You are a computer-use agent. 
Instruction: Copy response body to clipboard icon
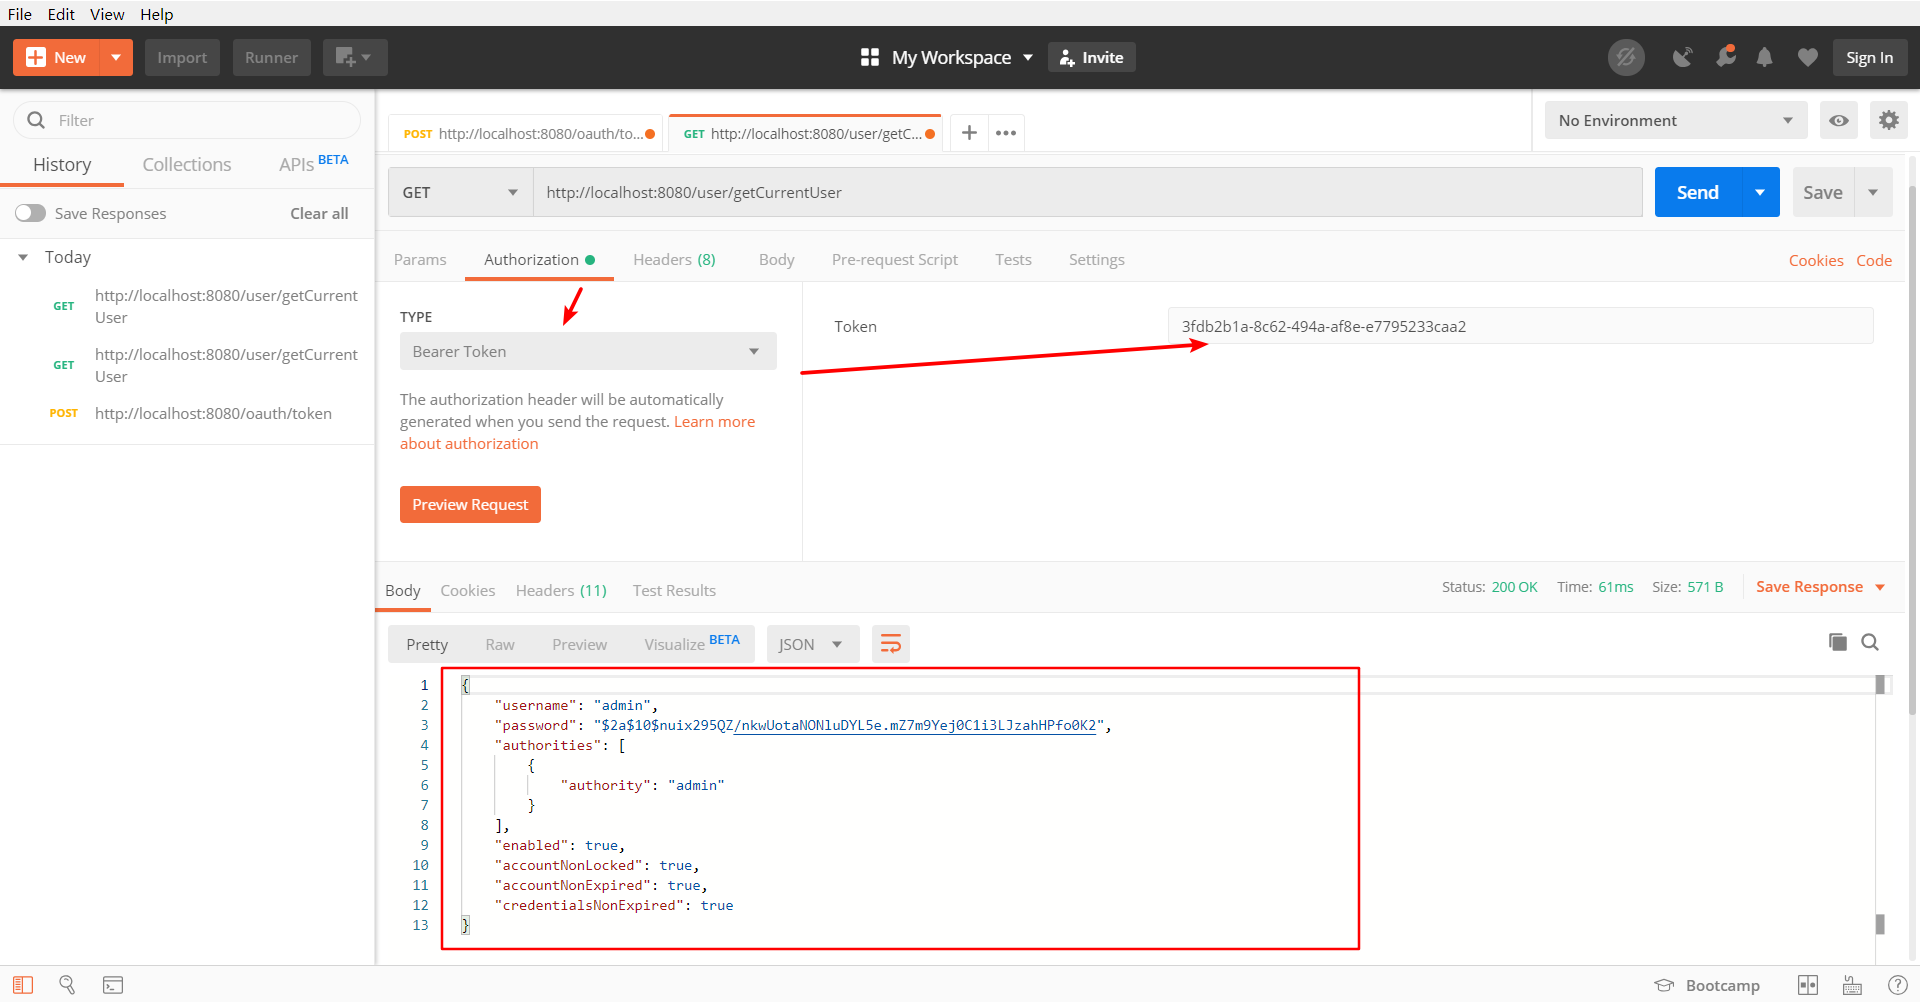[1837, 642]
